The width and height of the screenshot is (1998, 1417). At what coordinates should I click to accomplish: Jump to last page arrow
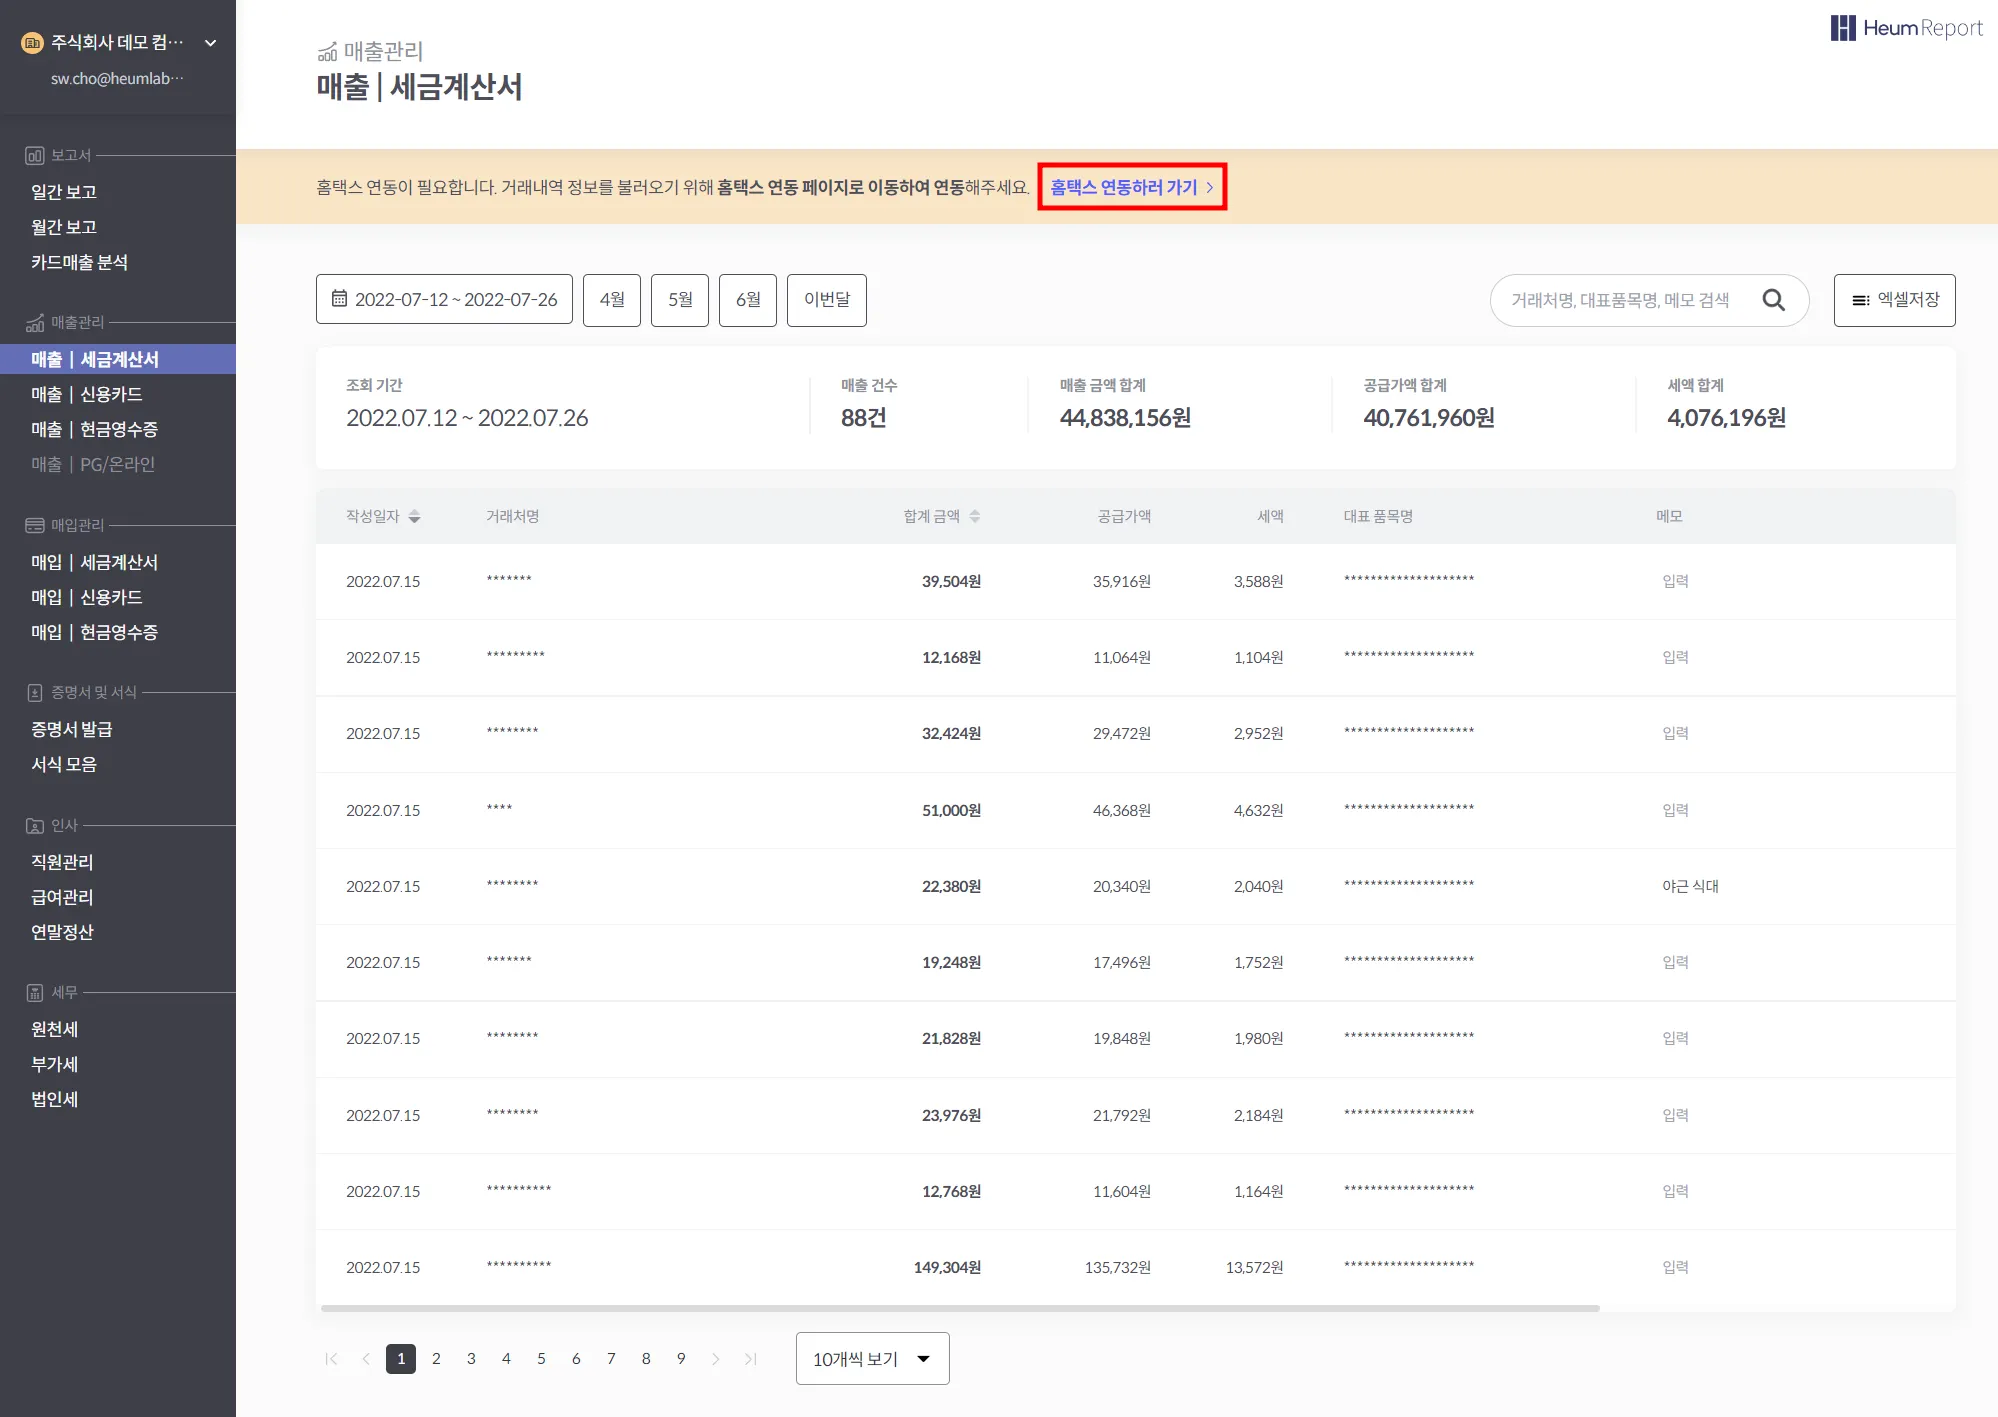(x=750, y=1358)
